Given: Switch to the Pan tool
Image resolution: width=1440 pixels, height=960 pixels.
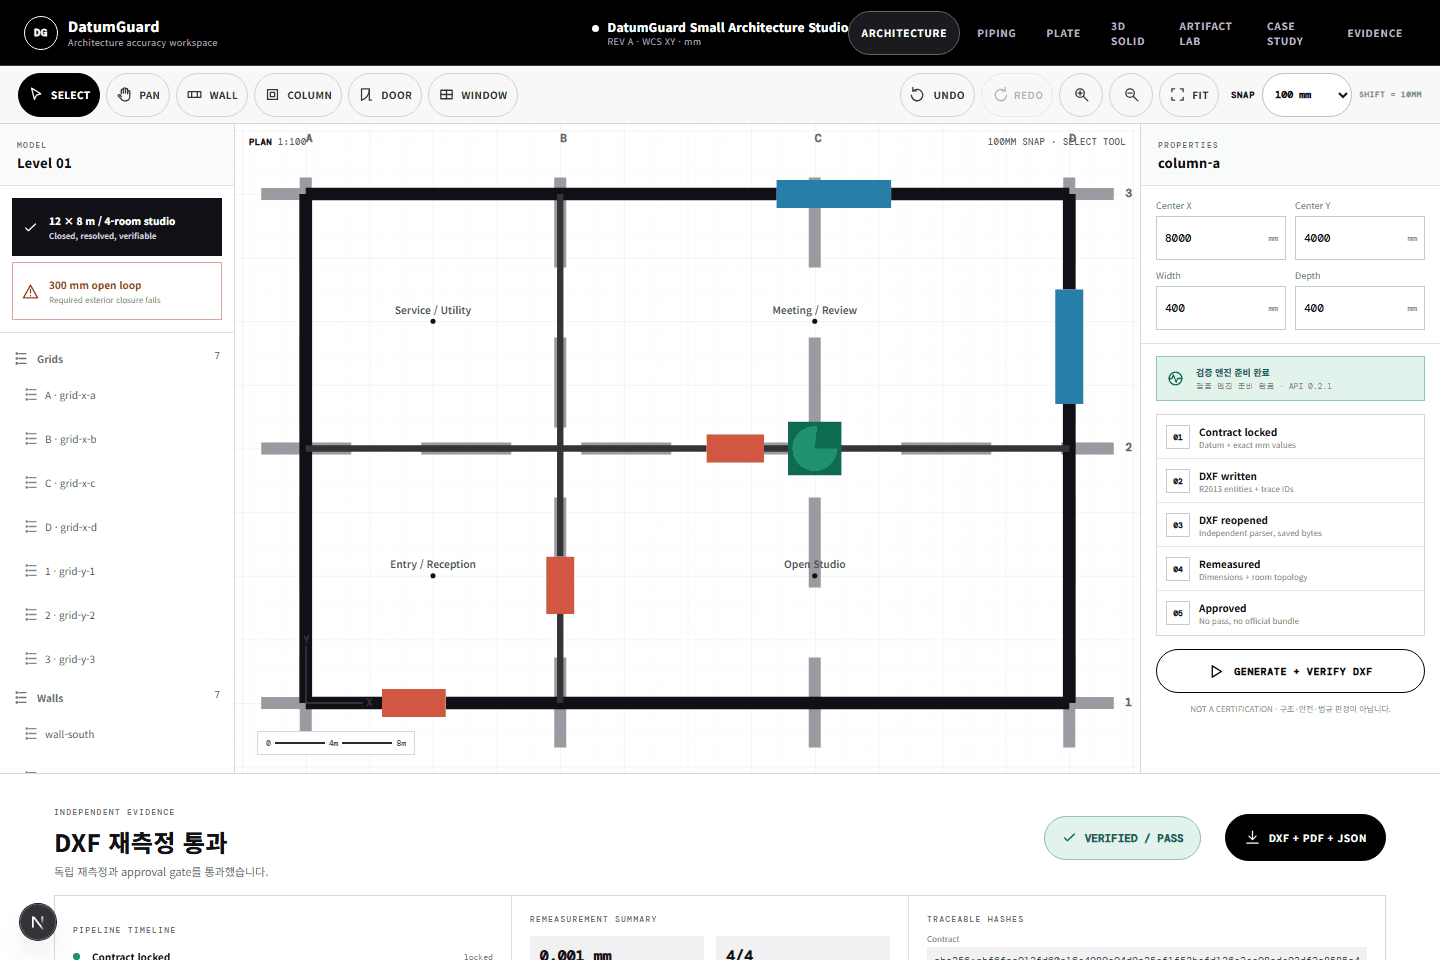Looking at the screenshot, I should (x=138, y=95).
